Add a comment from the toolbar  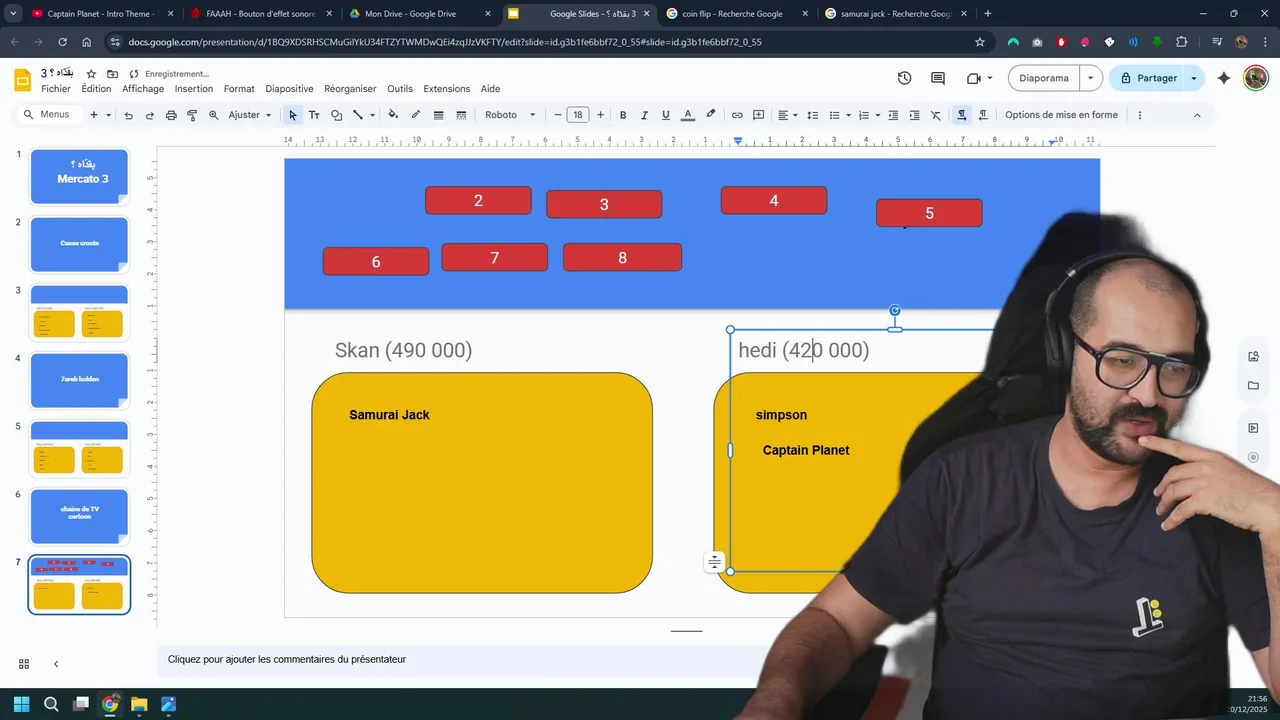click(758, 115)
